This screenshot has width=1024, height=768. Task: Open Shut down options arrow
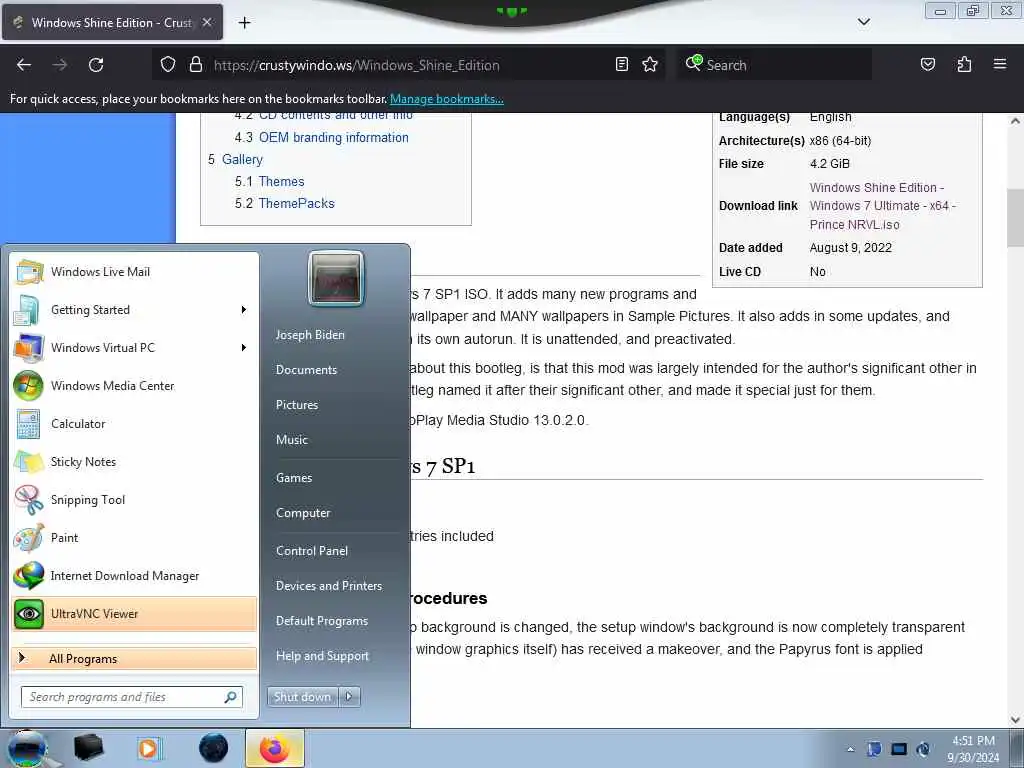coord(349,697)
